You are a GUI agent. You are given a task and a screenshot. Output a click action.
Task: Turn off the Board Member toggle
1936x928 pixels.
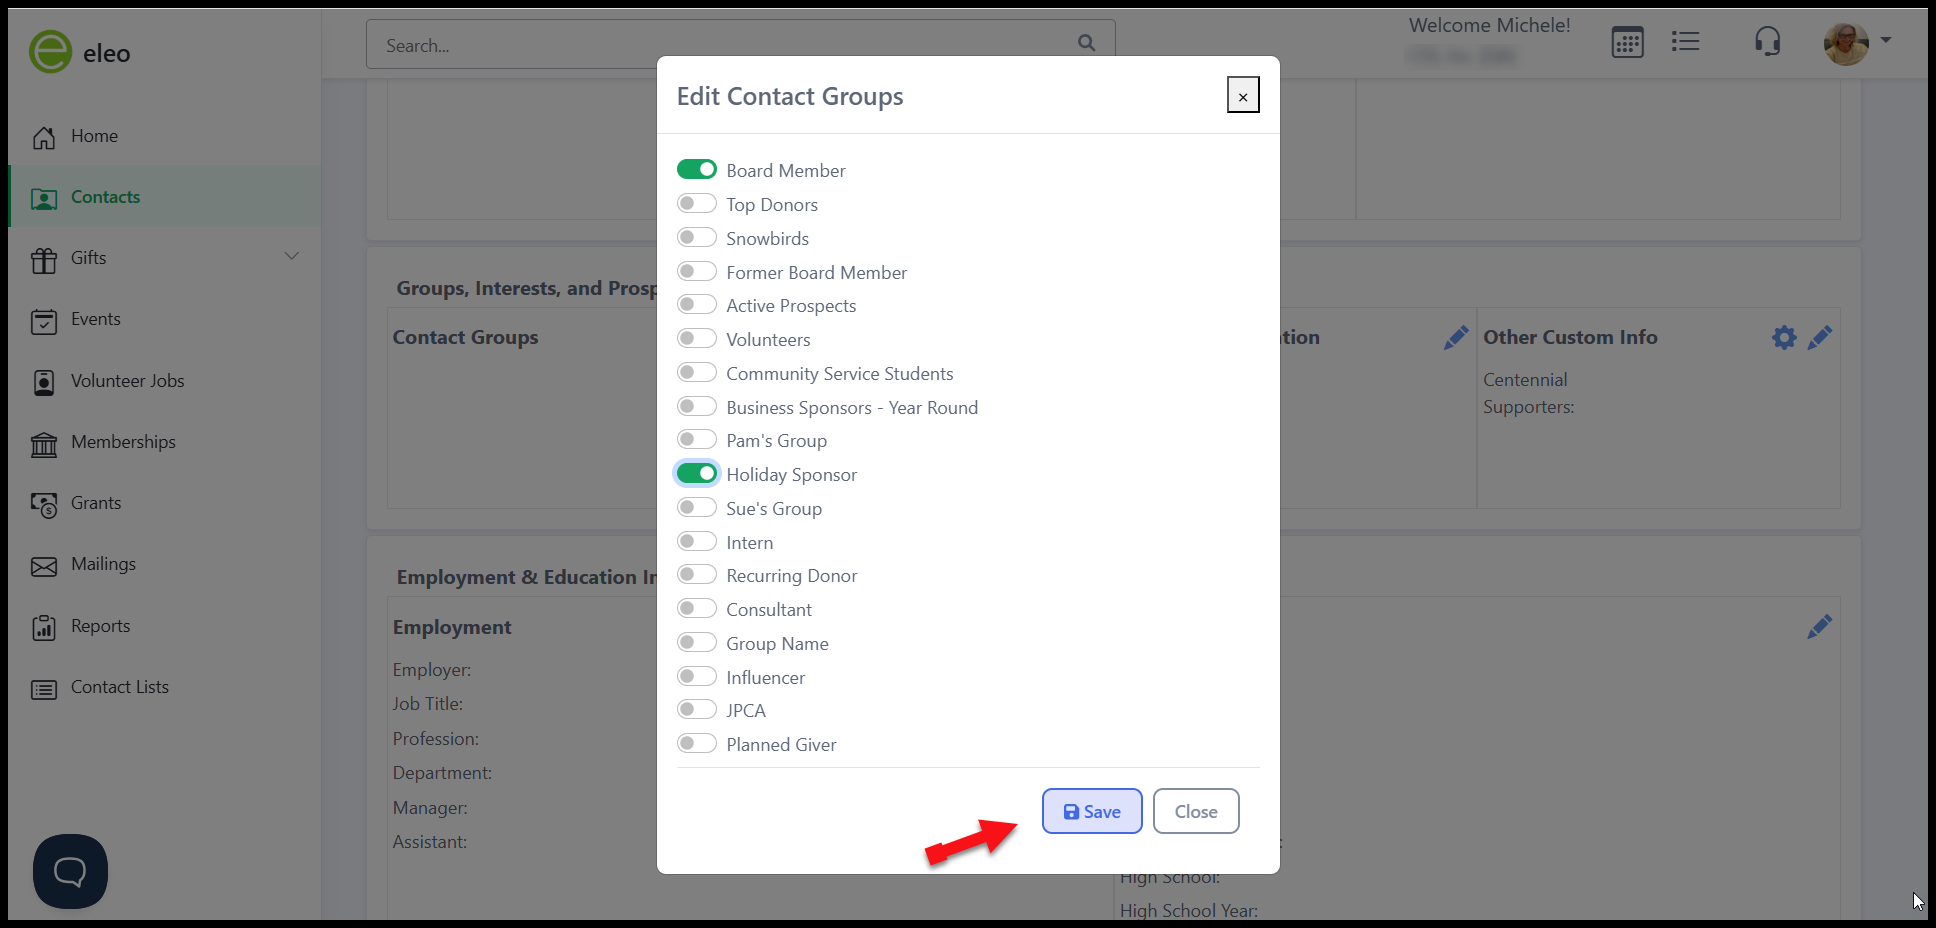[697, 170]
